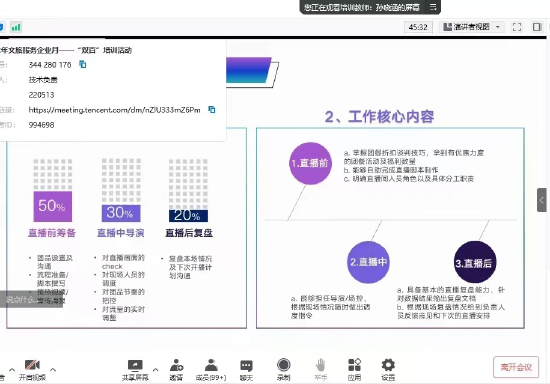Open the 邀请 invite dialog
550x384 pixels.
176,370
